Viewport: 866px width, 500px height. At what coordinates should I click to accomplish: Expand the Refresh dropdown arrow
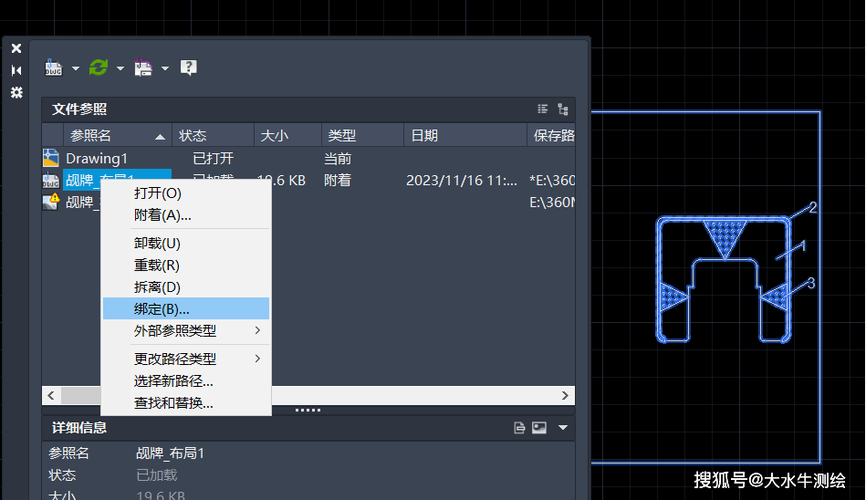pos(120,69)
